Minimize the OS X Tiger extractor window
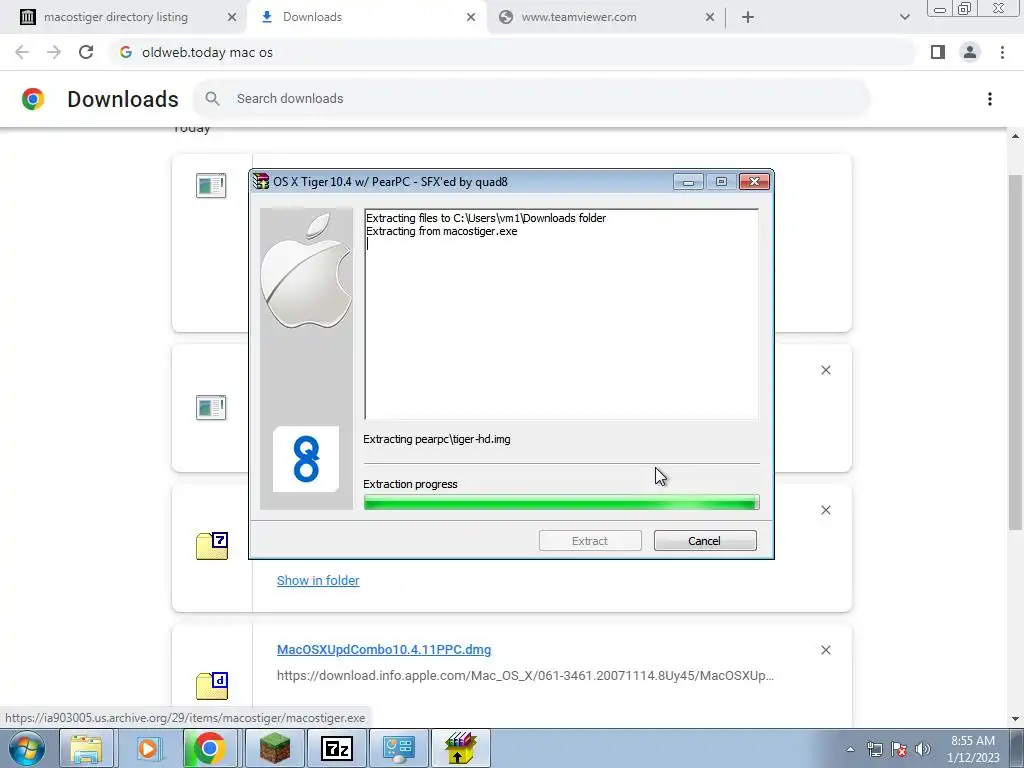Image resolution: width=1024 pixels, height=768 pixels. pos(688,182)
